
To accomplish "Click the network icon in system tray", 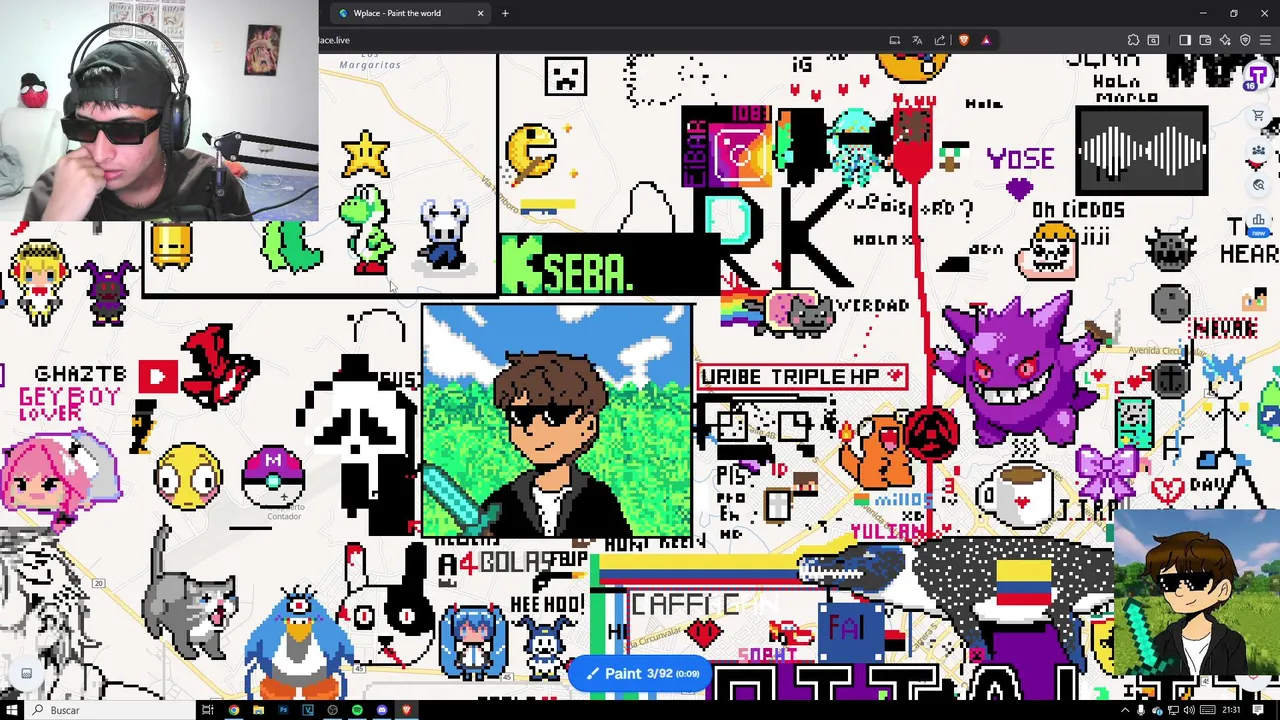I will (1173, 710).
